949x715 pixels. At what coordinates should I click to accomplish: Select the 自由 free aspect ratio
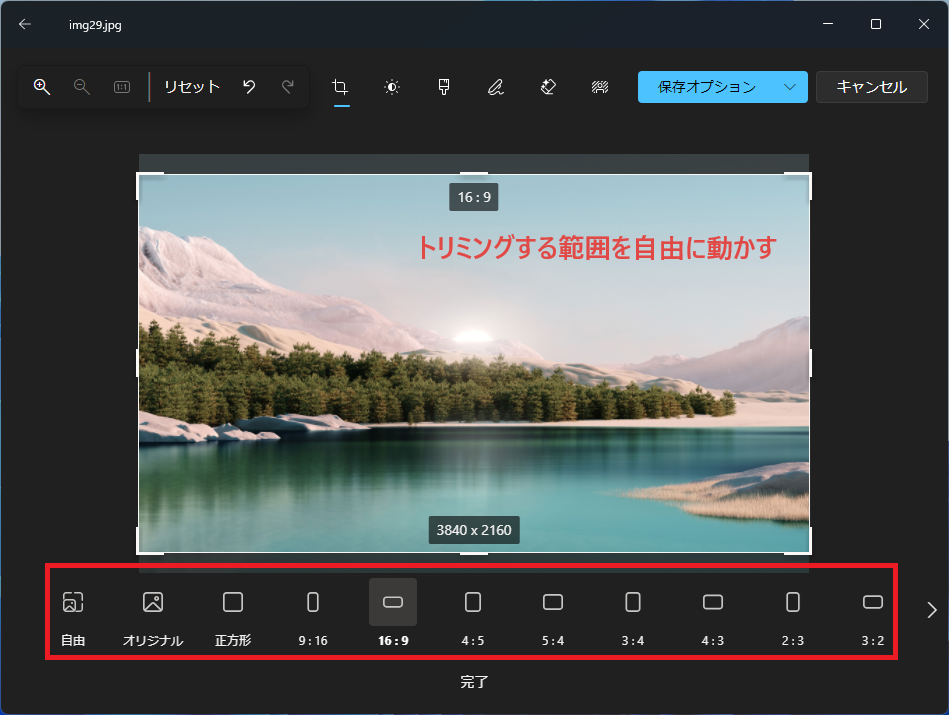(73, 618)
